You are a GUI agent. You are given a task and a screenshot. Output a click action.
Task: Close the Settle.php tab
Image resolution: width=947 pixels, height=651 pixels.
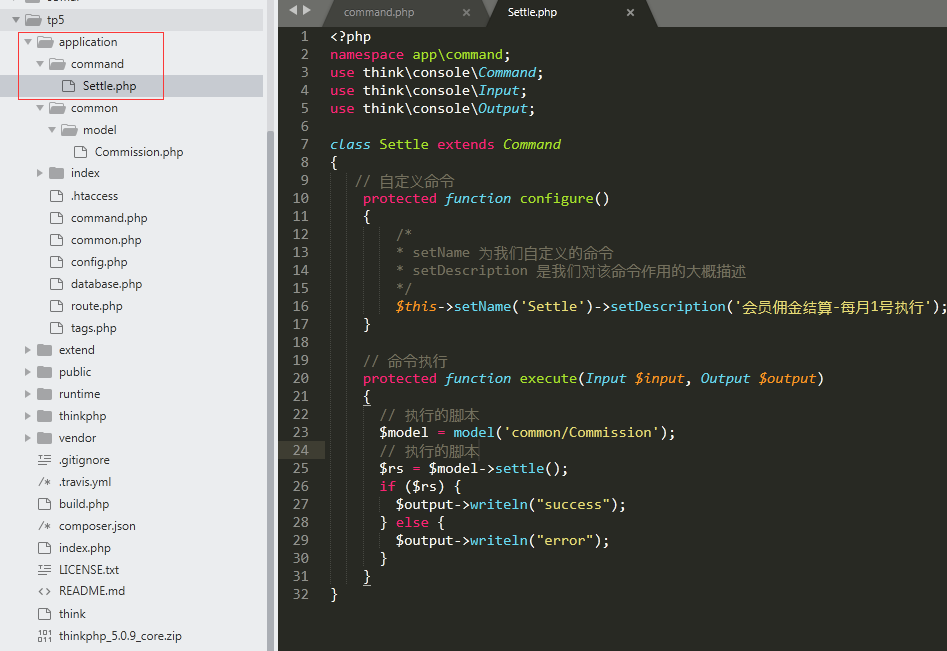tap(630, 13)
